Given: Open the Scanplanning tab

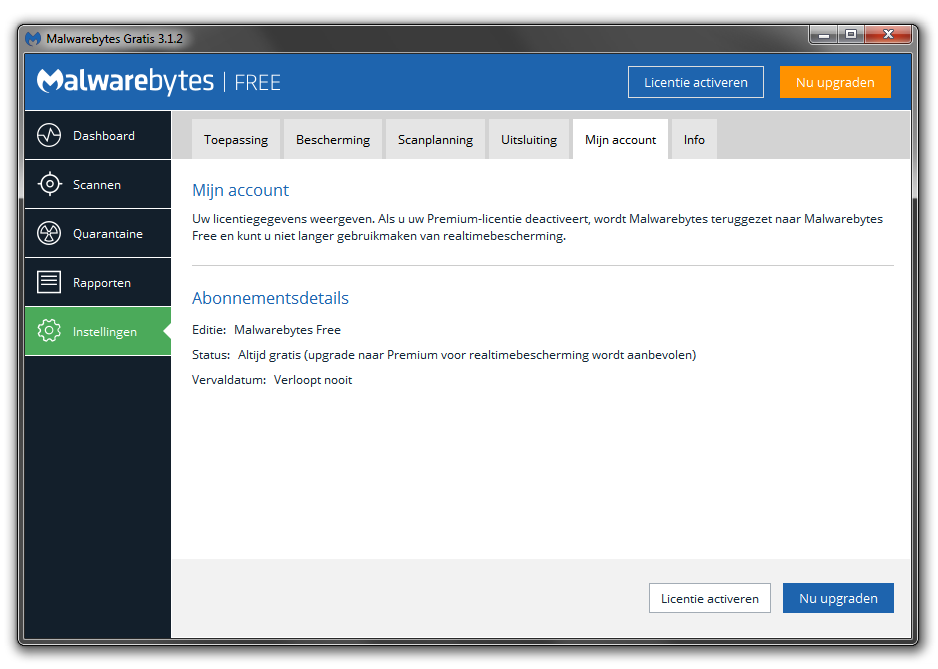Looking at the screenshot, I should (436, 139).
